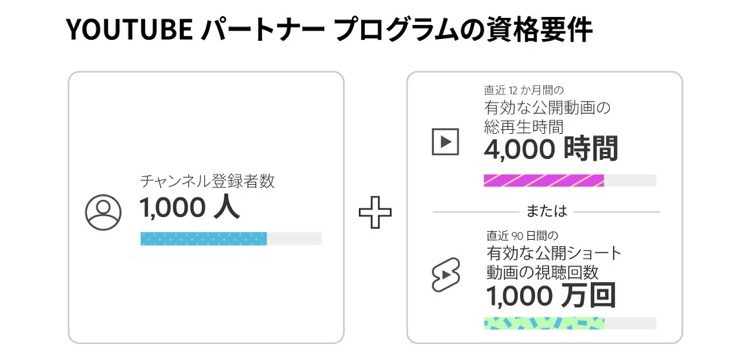Viewport: 749px width, 364px height.
Task: Click the 動画の視聴回数 label text
Action: (542, 272)
